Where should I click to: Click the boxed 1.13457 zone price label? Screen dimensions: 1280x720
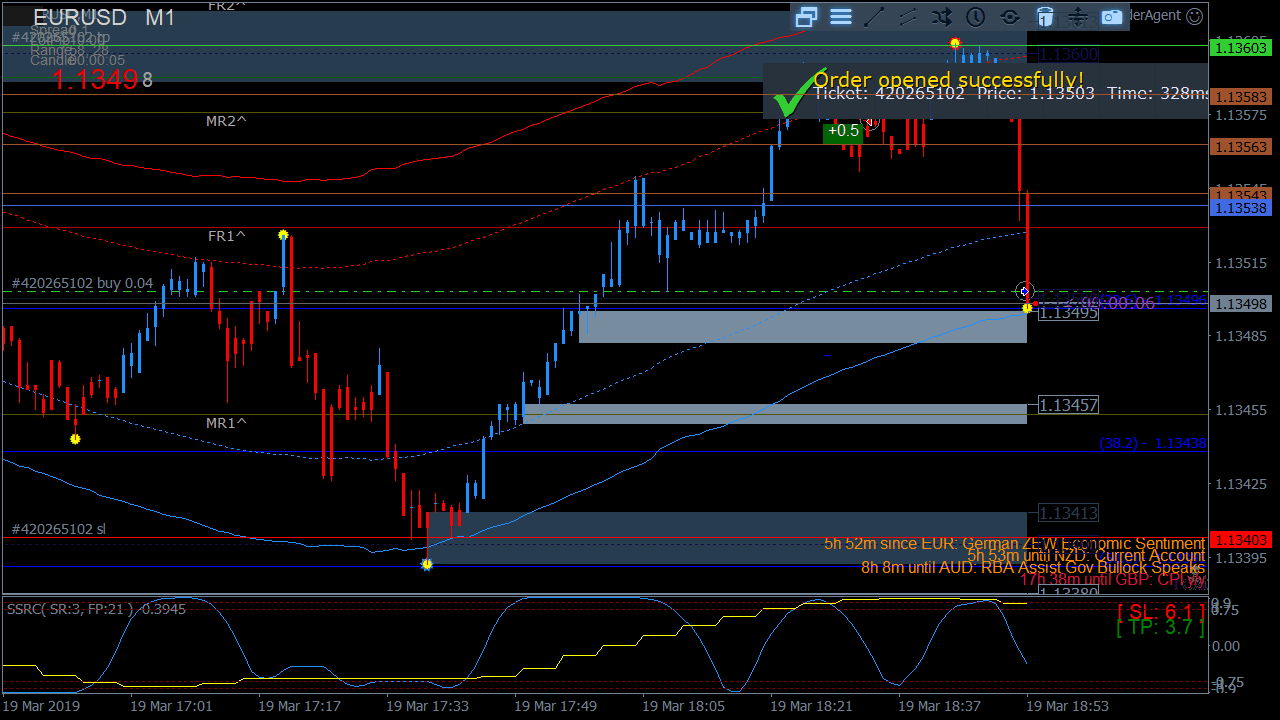click(x=1069, y=405)
